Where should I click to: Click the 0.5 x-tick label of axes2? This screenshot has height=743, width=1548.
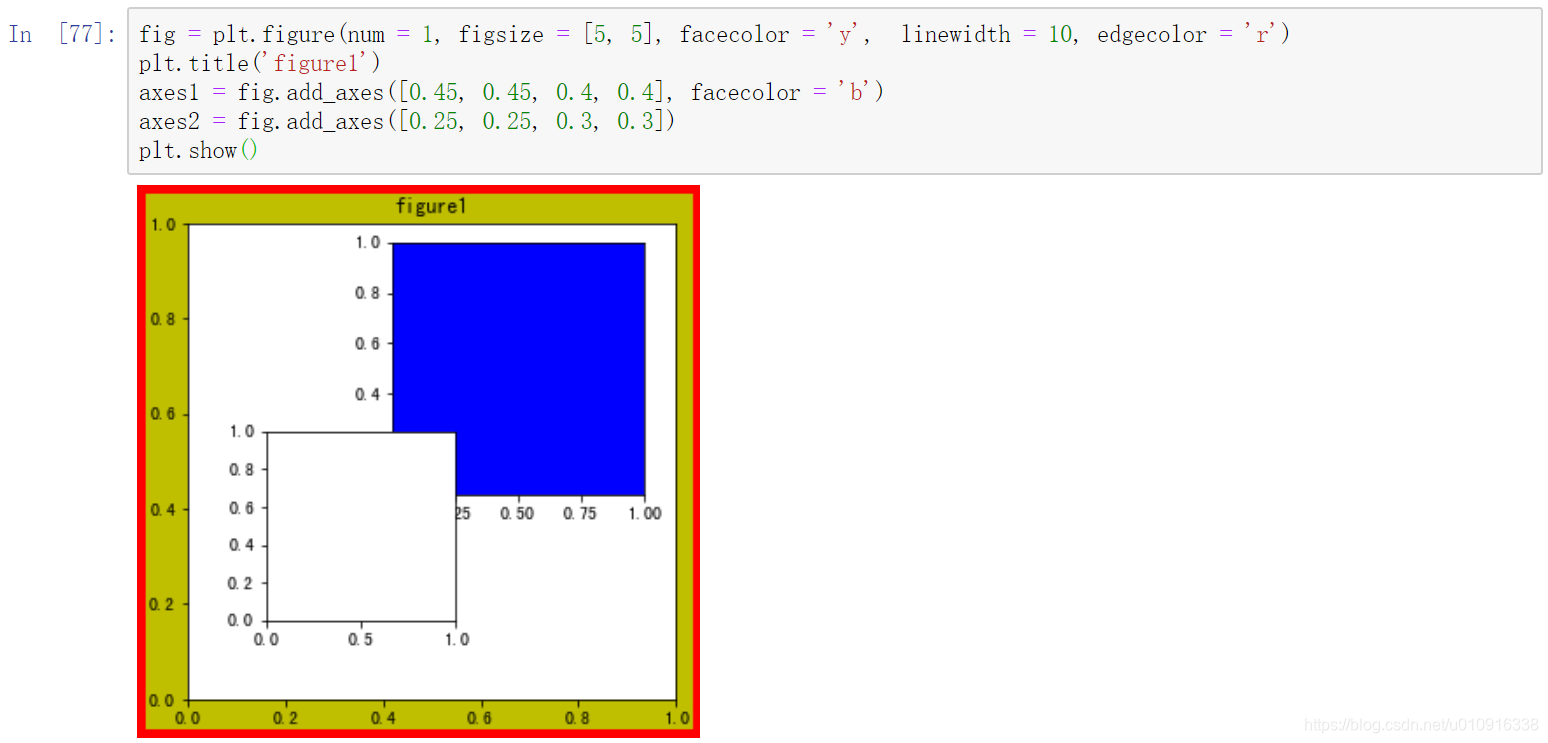pos(361,640)
